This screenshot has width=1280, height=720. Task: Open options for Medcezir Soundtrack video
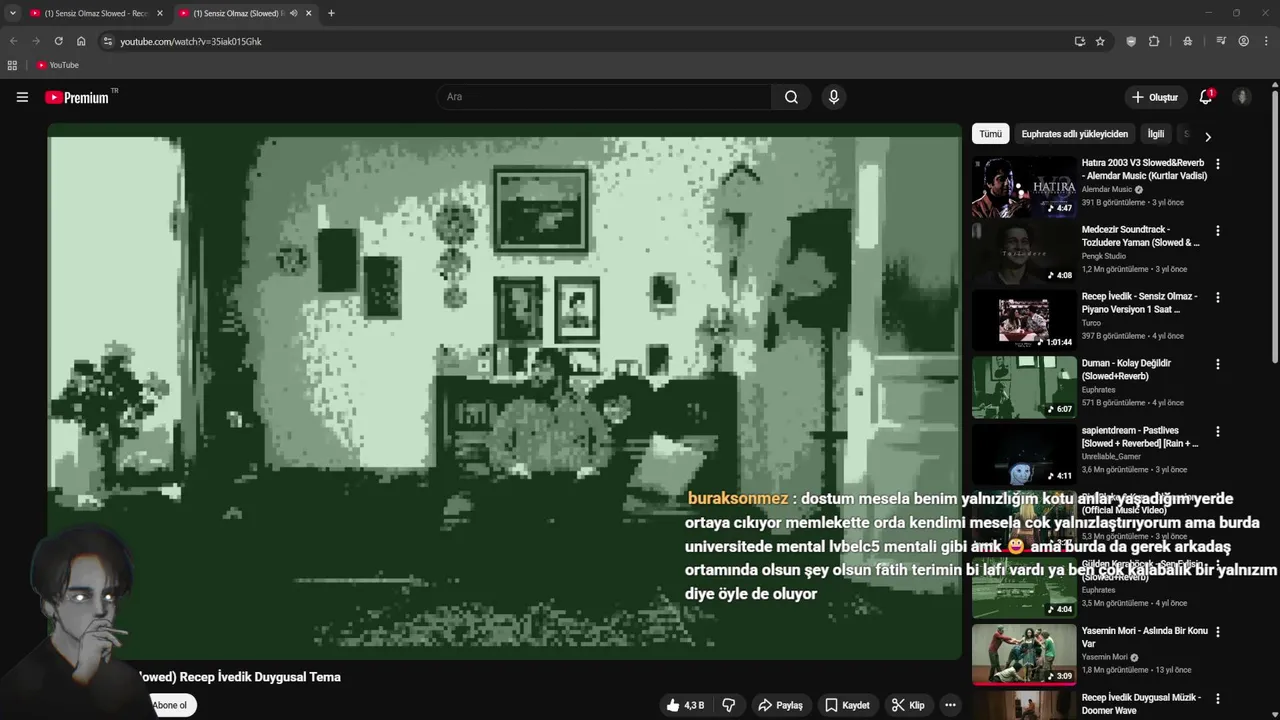[x=1217, y=231]
